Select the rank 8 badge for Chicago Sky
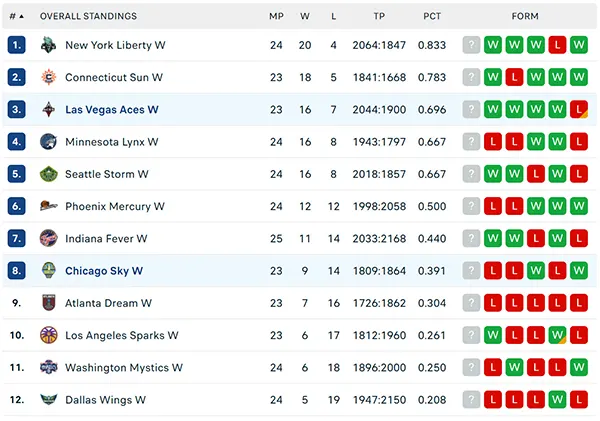This screenshot has height=421, width=600. coord(16,271)
